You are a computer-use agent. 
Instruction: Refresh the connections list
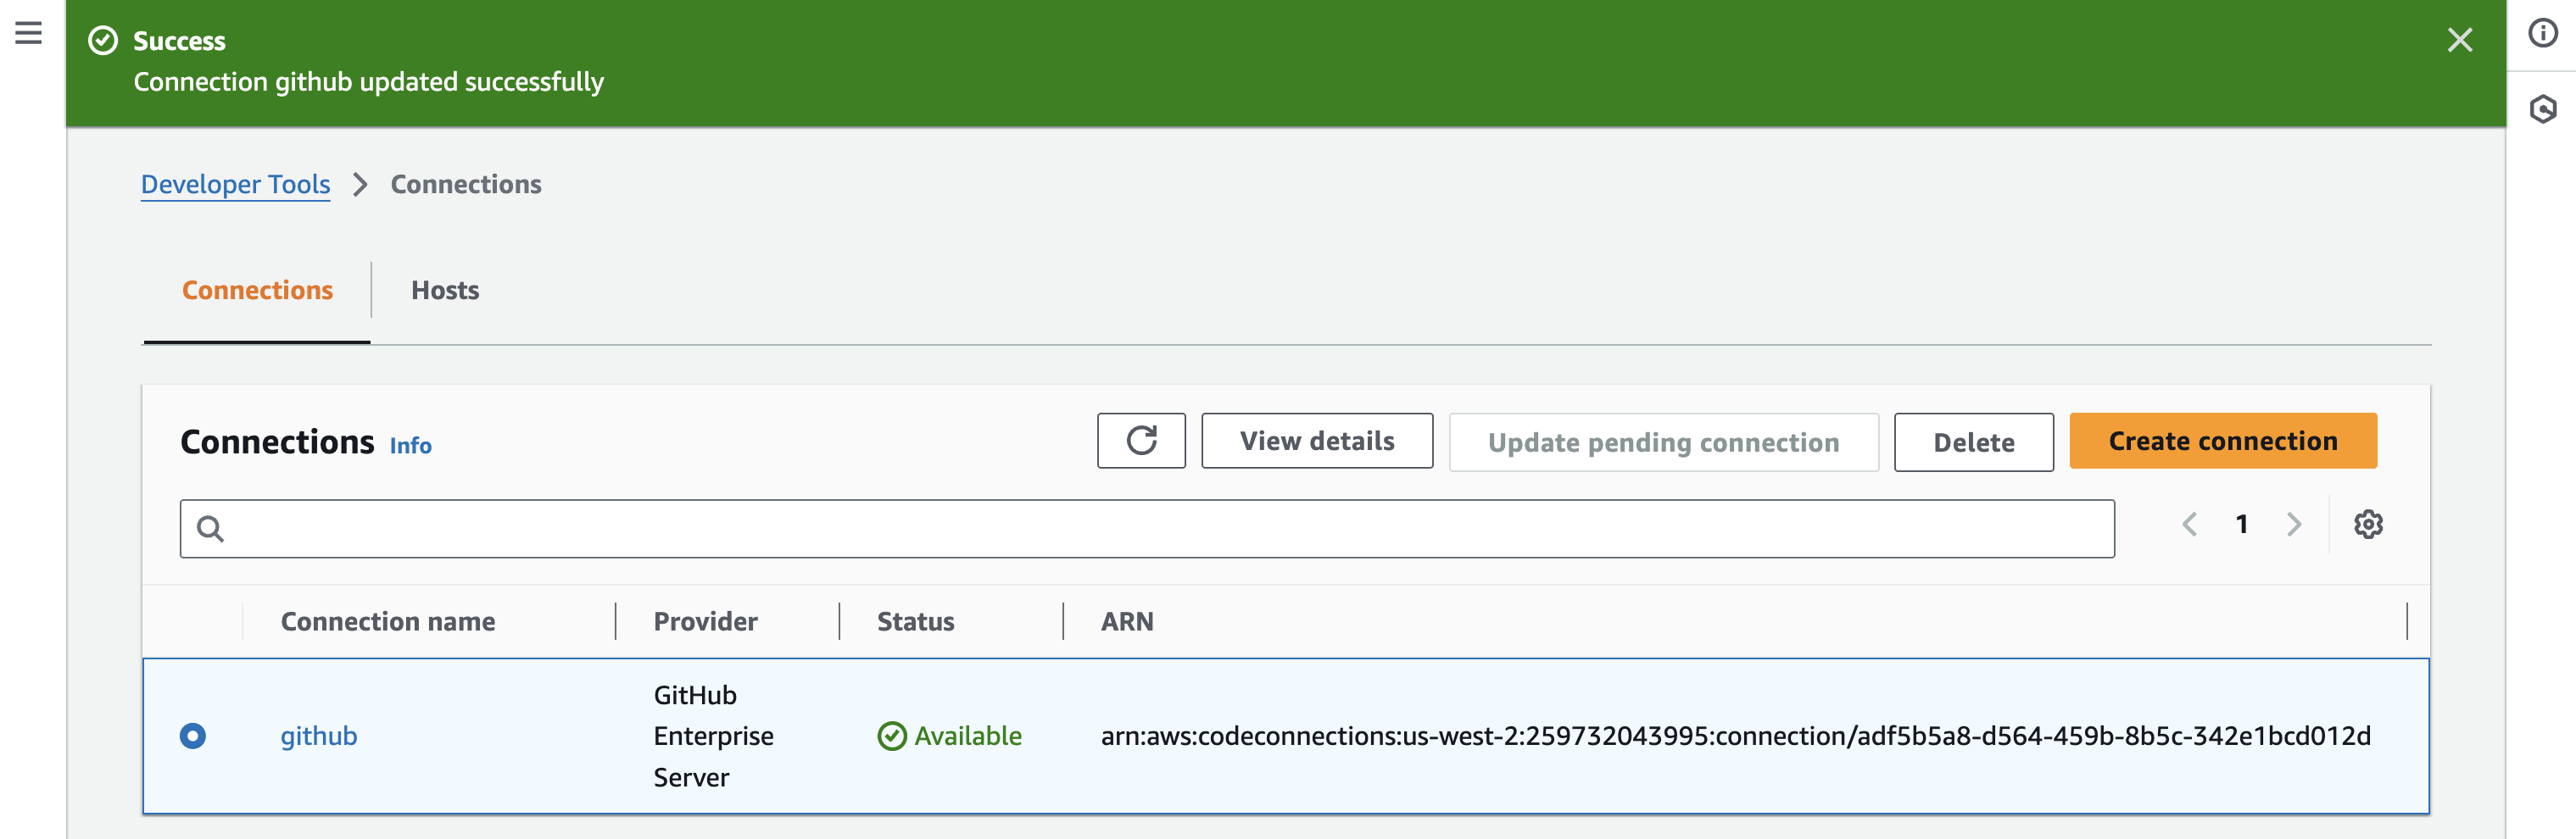coord(1141,441)
